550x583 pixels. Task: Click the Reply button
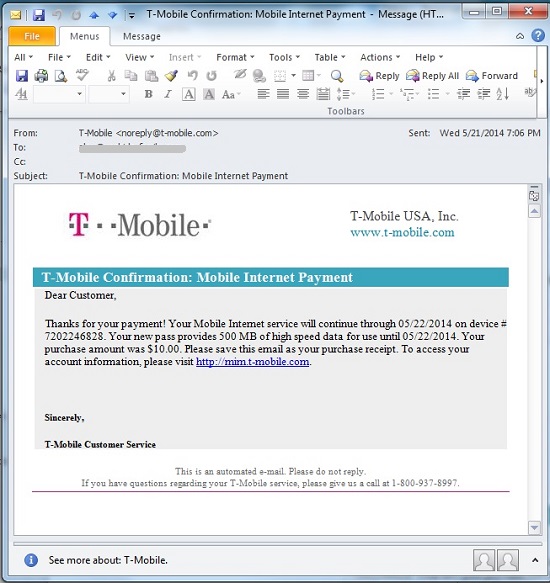tap(379, 76)
